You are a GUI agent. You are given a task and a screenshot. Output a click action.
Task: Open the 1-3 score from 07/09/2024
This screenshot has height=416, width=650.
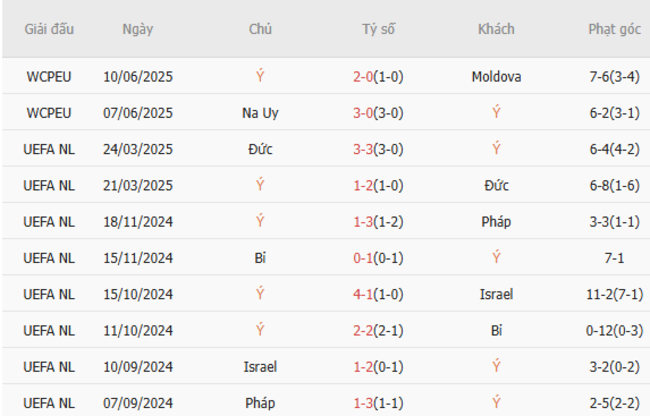378,402
